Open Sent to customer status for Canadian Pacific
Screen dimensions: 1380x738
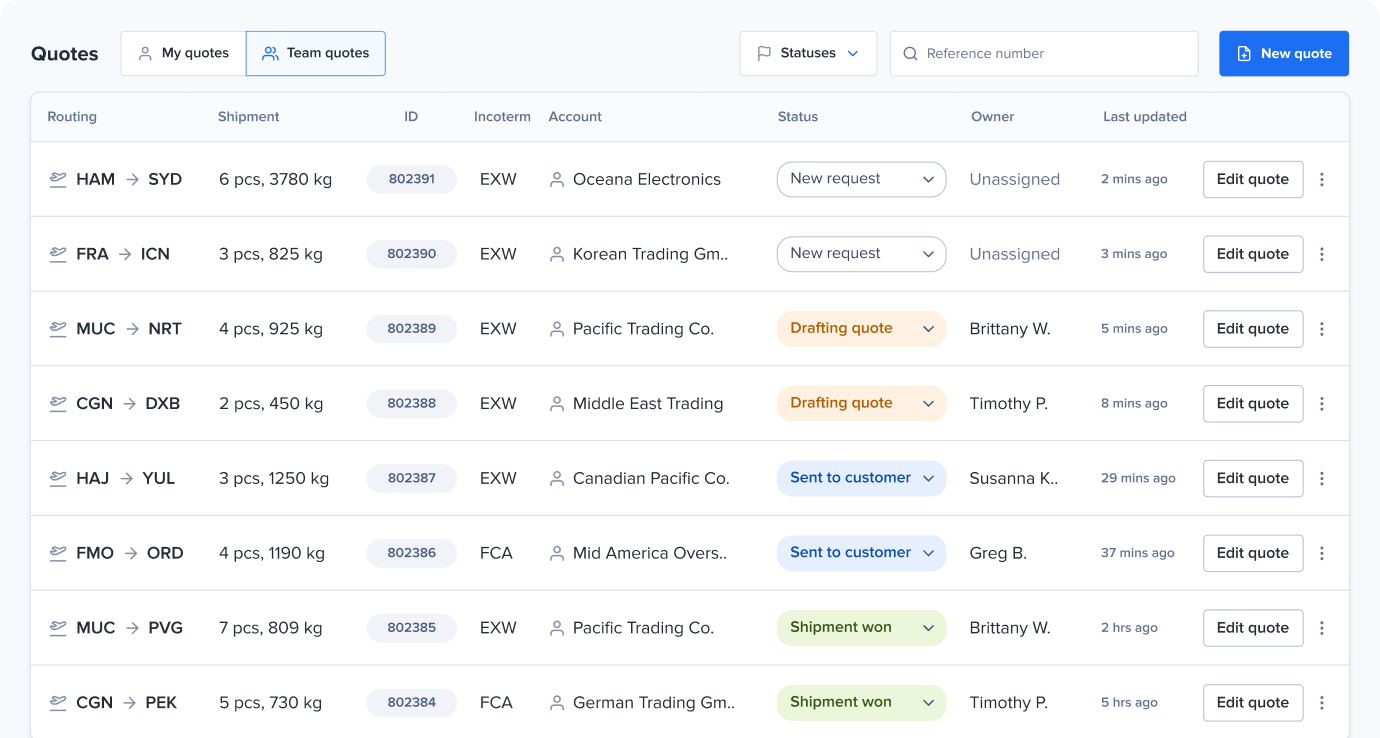861,478
